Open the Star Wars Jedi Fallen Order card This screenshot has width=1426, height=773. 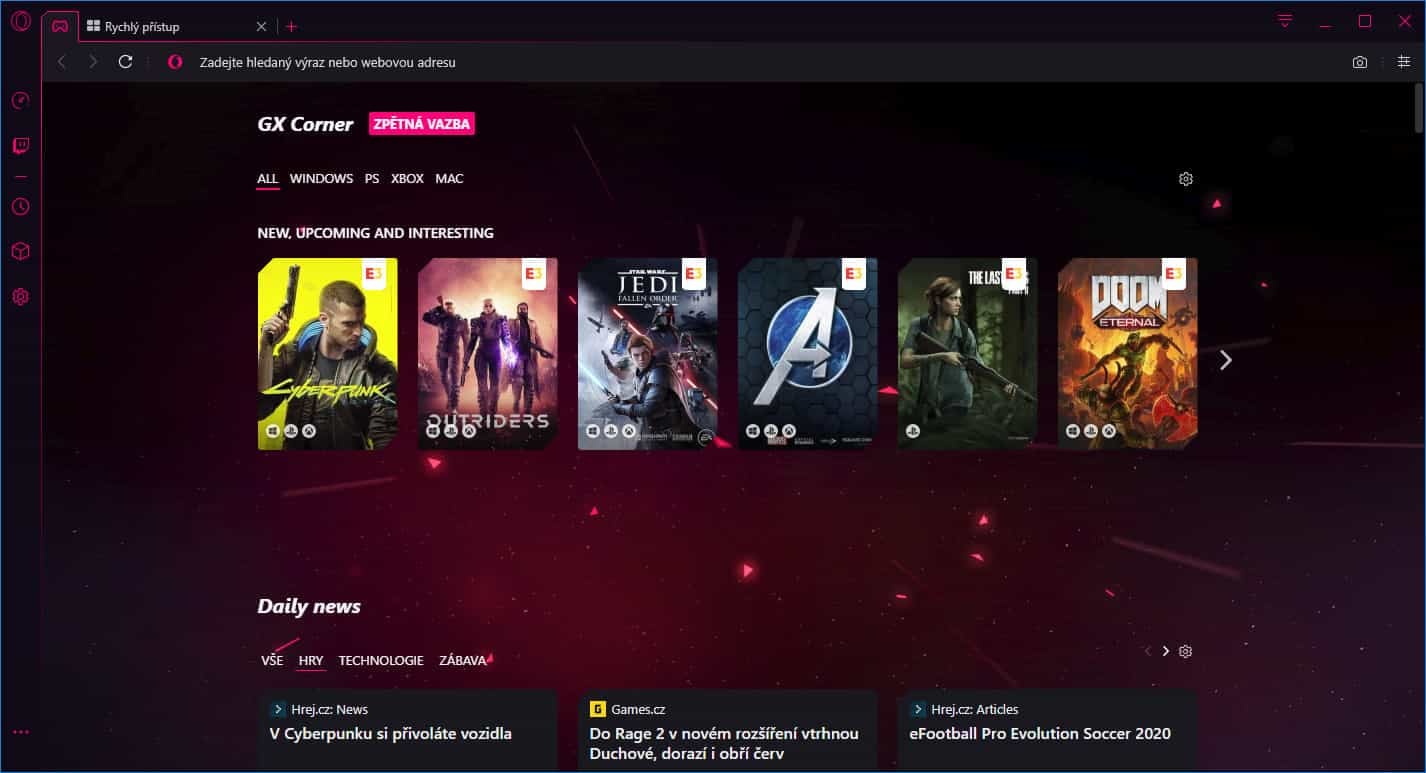coord(648,354)
